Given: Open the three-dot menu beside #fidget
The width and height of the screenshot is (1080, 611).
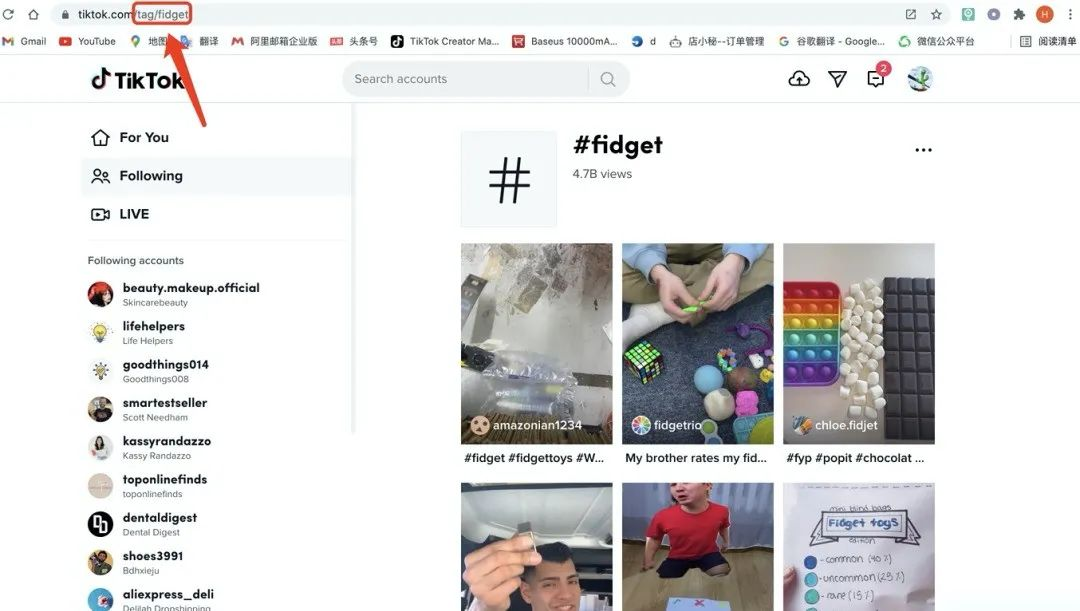Looking at the screenshot, I should coord(924,149).
